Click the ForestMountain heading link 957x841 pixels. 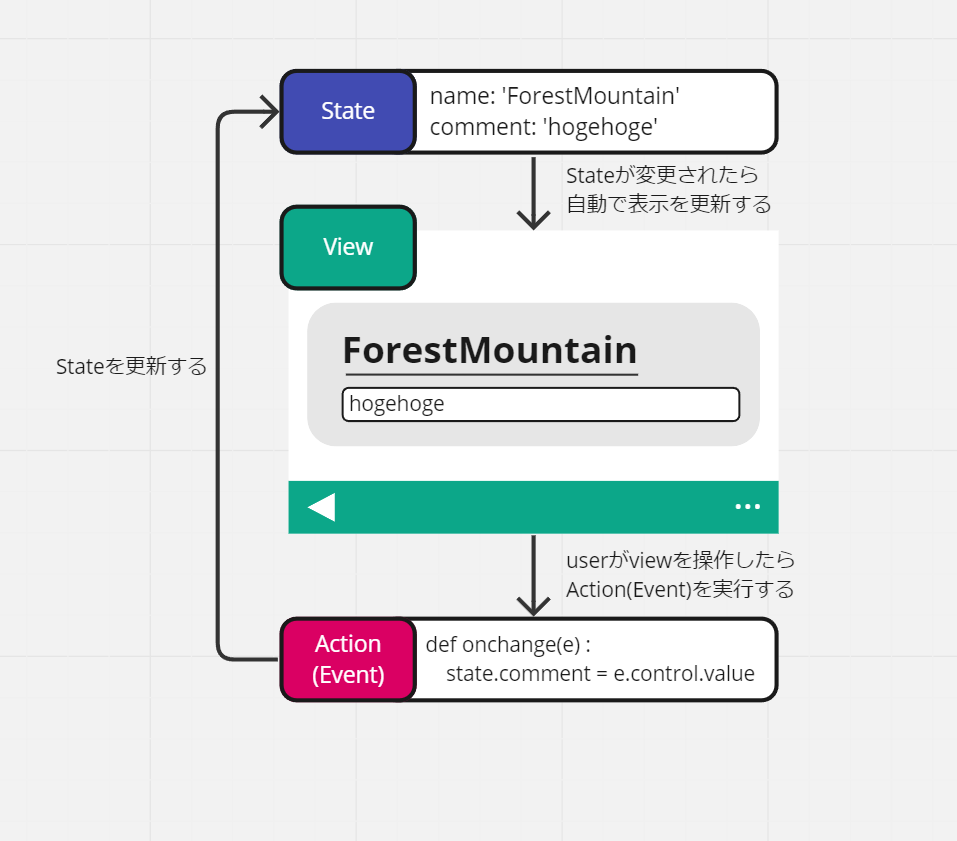[x=490, y=350]
